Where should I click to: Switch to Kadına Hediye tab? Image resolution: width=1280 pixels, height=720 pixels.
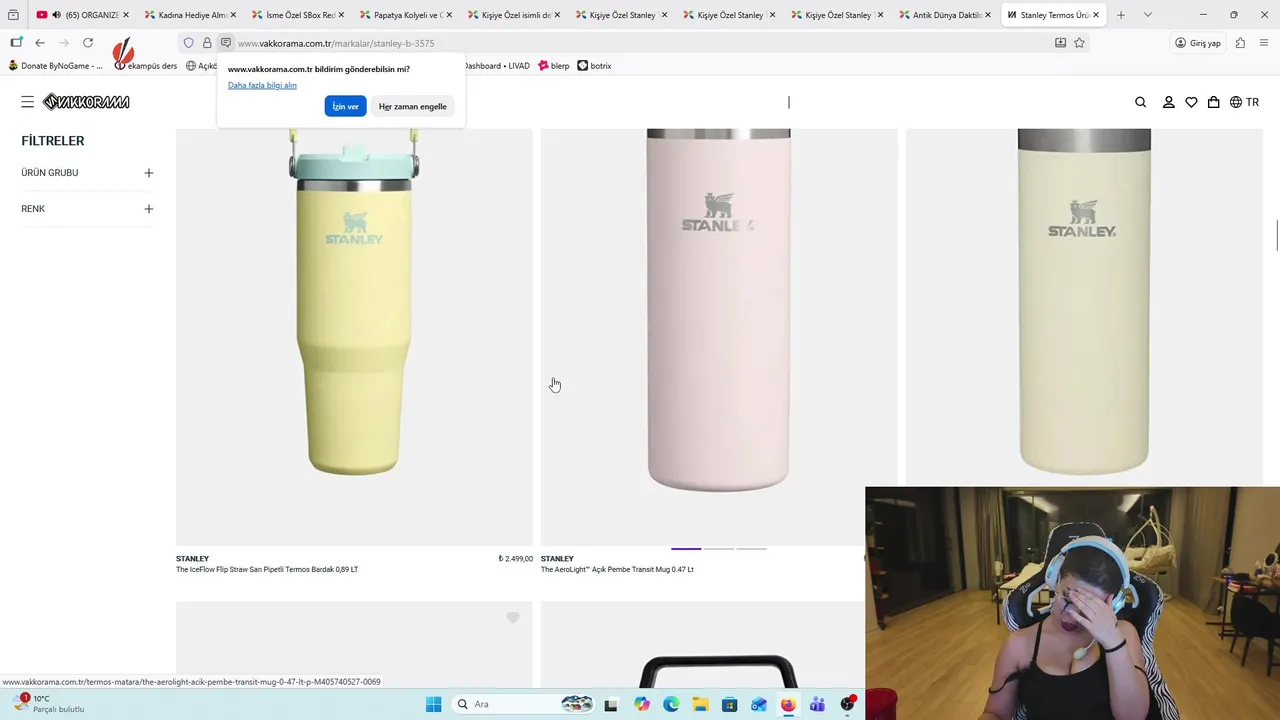pos(190,15)
